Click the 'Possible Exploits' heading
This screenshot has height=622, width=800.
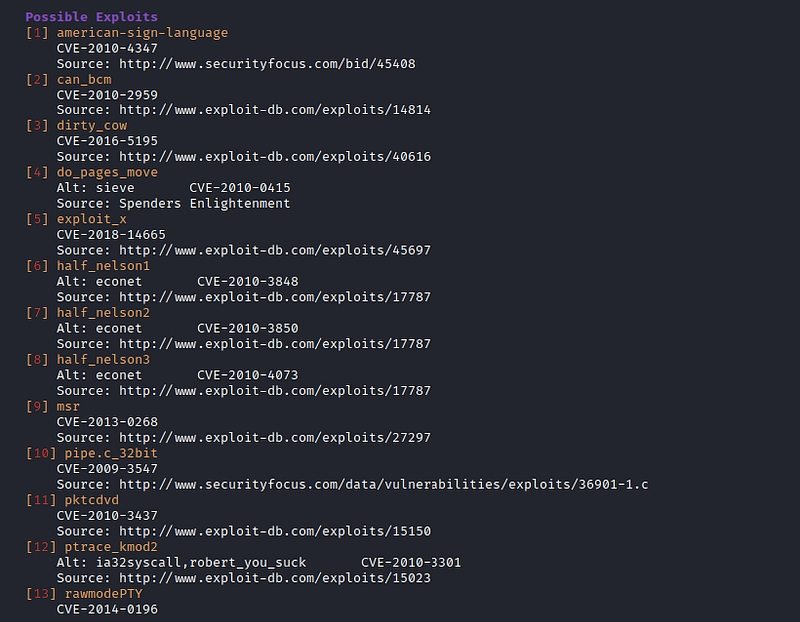coord(91,17)
